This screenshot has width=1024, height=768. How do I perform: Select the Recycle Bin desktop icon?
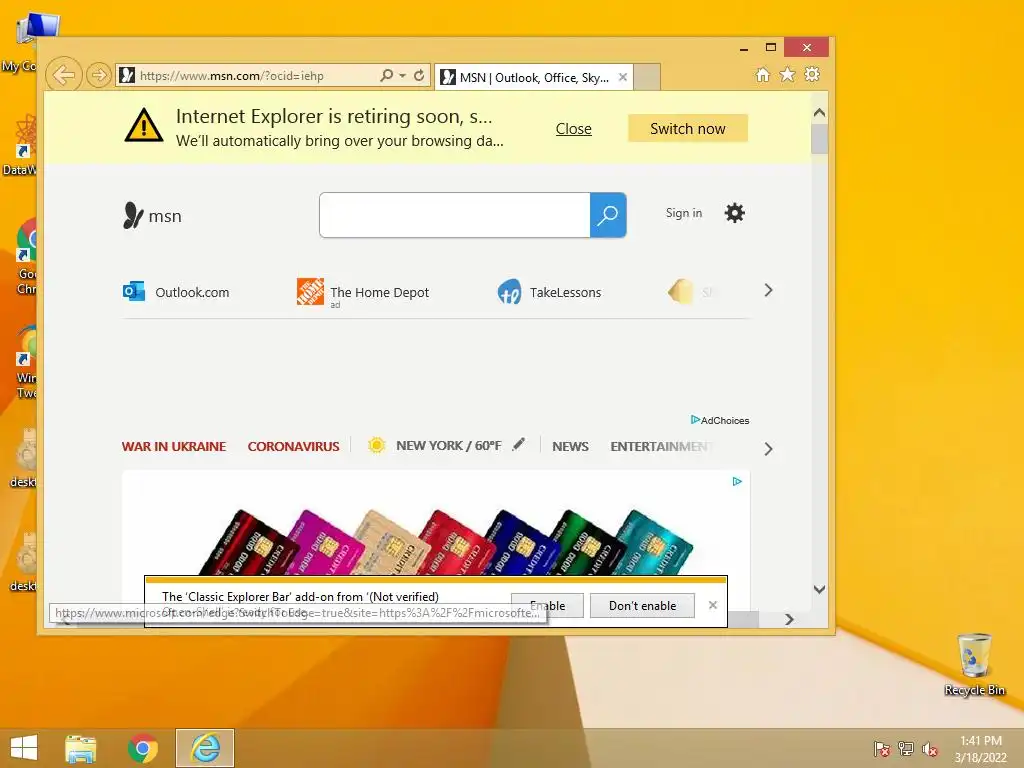click(974, 664)
